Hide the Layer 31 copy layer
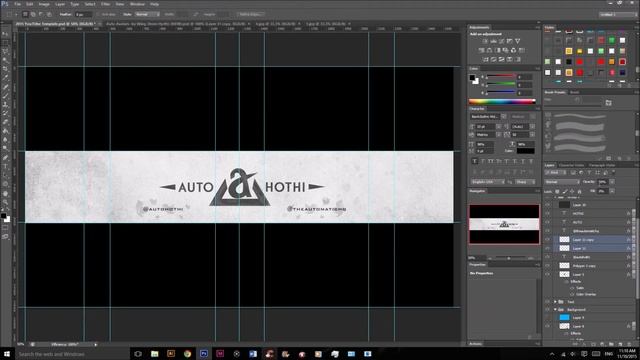The width and height of the screenshot is (640, 360). tap(547, 240)
